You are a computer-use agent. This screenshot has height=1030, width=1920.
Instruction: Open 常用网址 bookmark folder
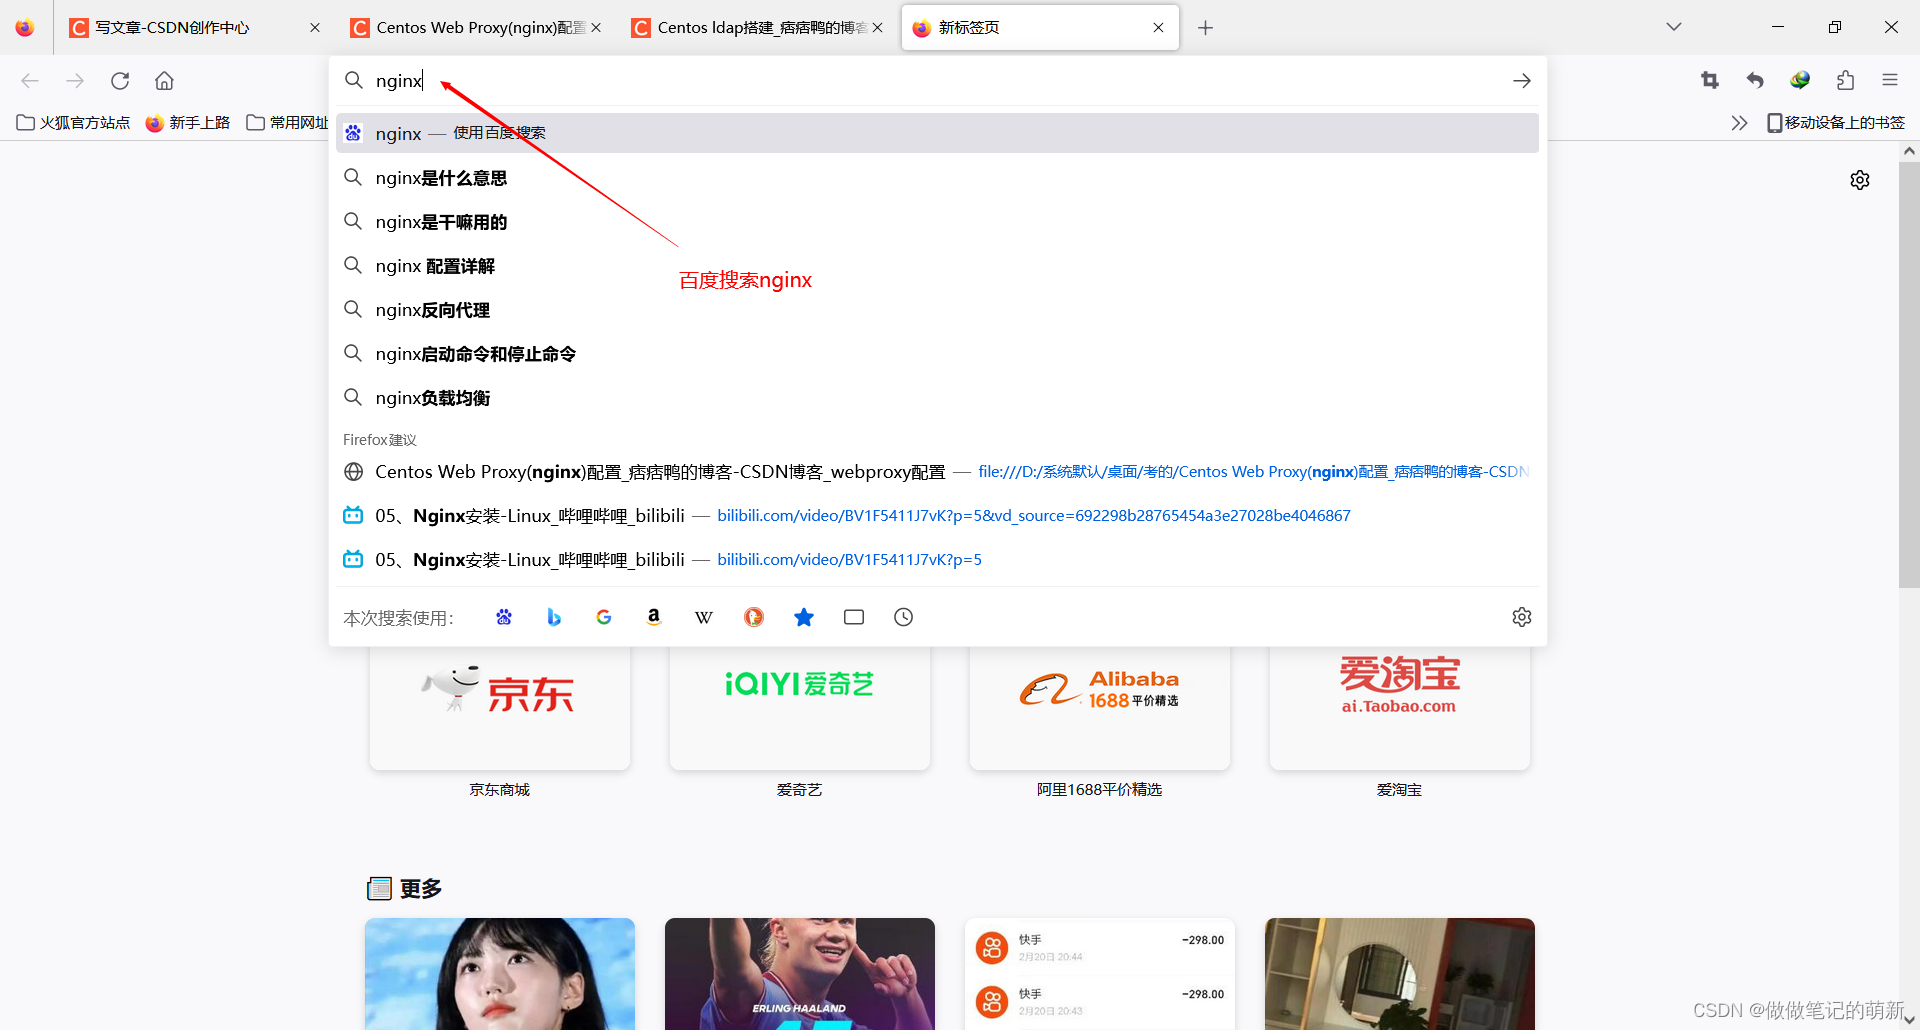(288, 123)
